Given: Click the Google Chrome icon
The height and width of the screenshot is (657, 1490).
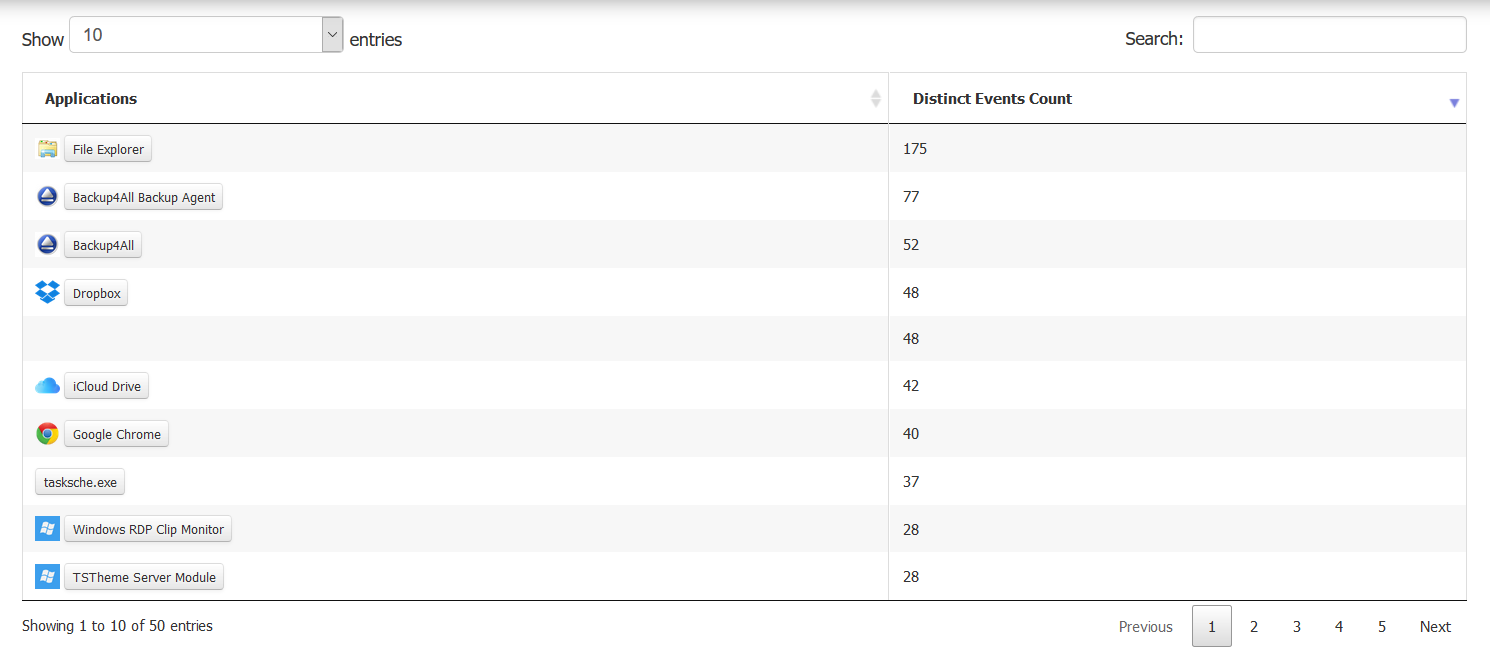Looking at the screenshot, I should [x=47, y=434].
